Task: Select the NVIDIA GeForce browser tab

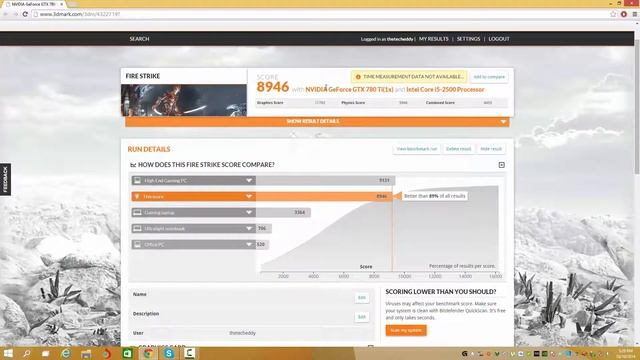Action: pyautogui.click(x=34, y=4)
